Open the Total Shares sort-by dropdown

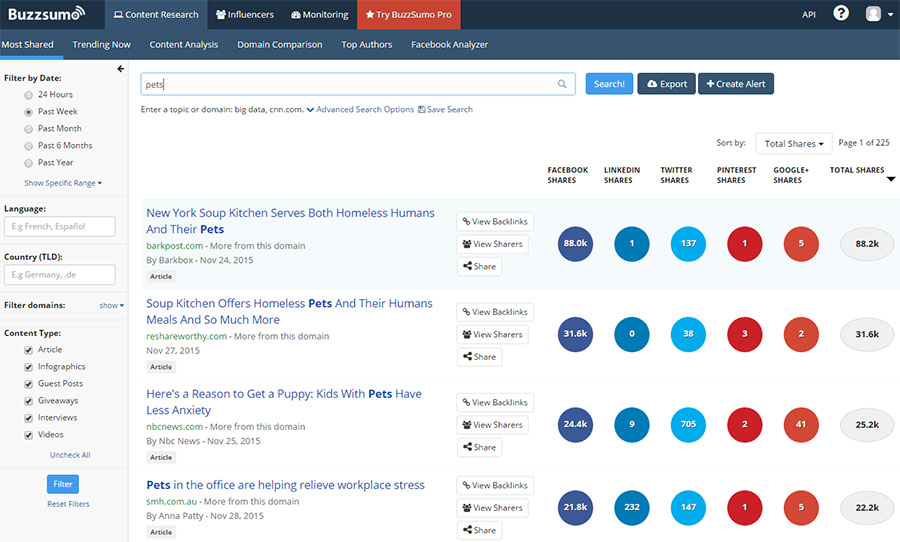coord(794,144)
